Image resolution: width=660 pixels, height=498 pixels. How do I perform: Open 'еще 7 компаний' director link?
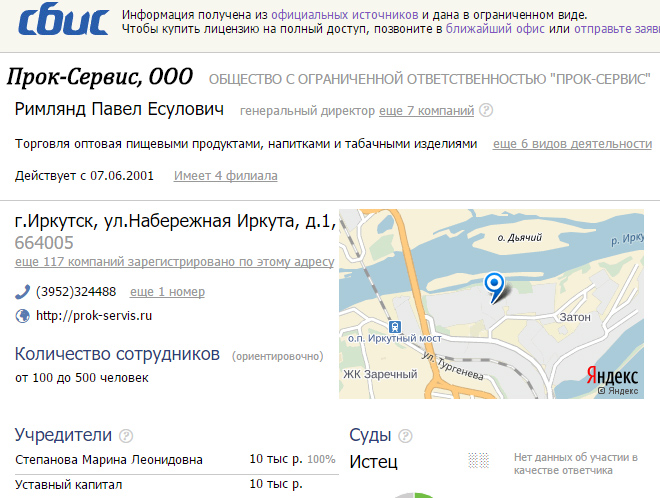click(426, 111)
